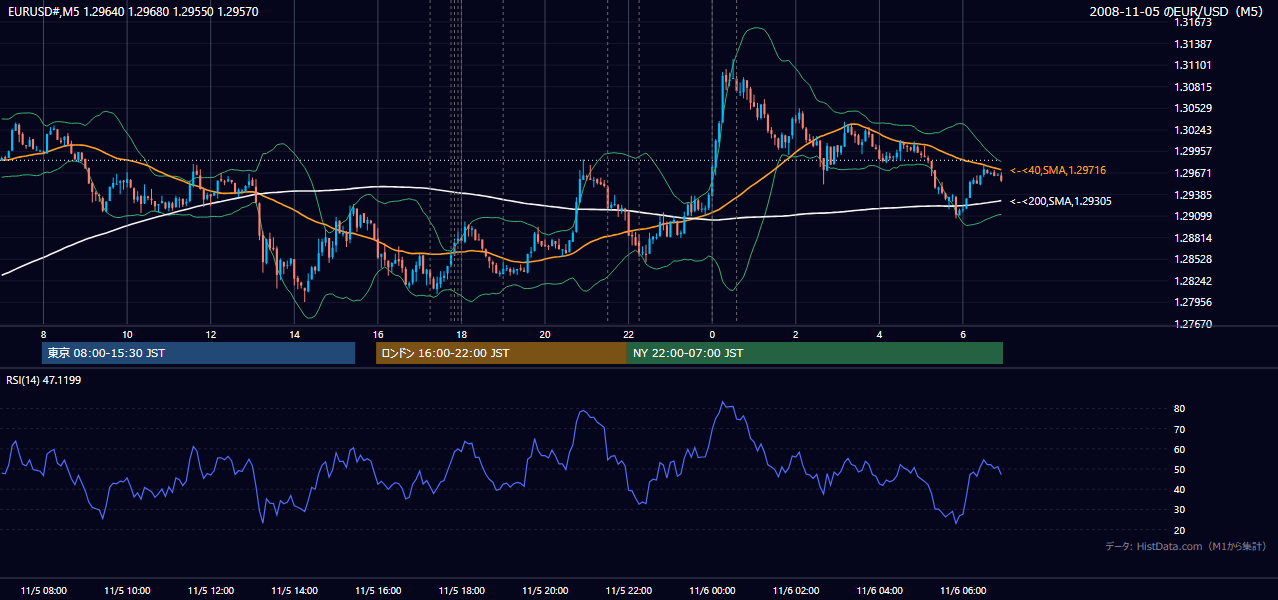Click price axis value 1.31101
The height and width of the screenshot is (600, 1278).
tap(1195, 65)
